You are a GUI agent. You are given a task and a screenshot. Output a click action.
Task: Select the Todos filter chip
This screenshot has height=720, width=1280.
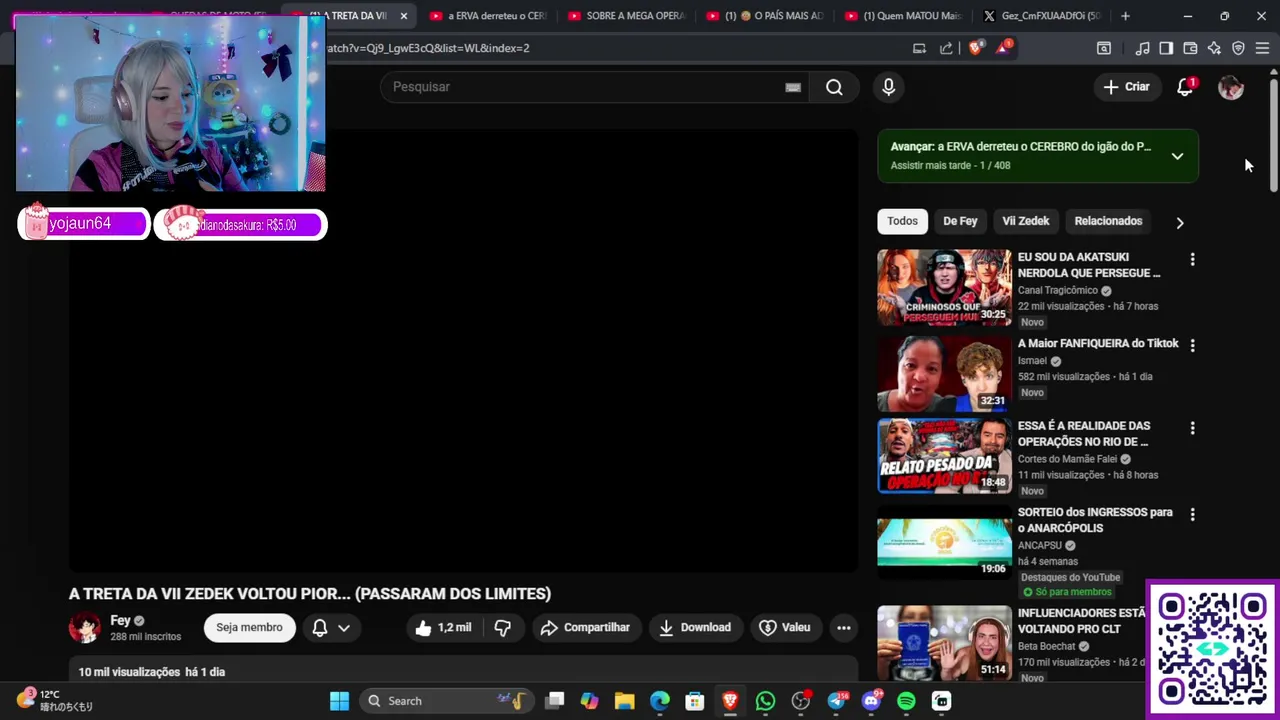pos(902,221)
